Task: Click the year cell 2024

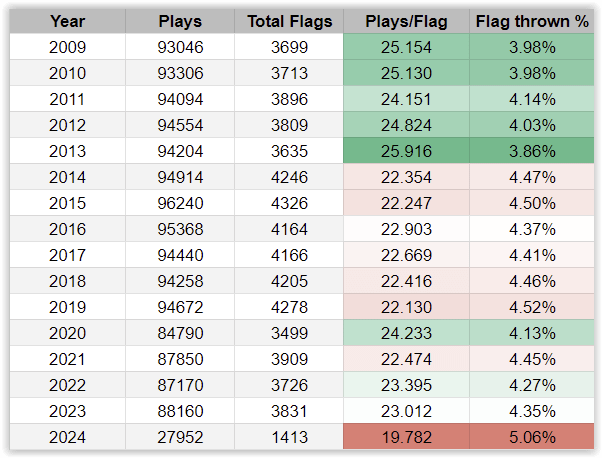Action: (68, 437)
